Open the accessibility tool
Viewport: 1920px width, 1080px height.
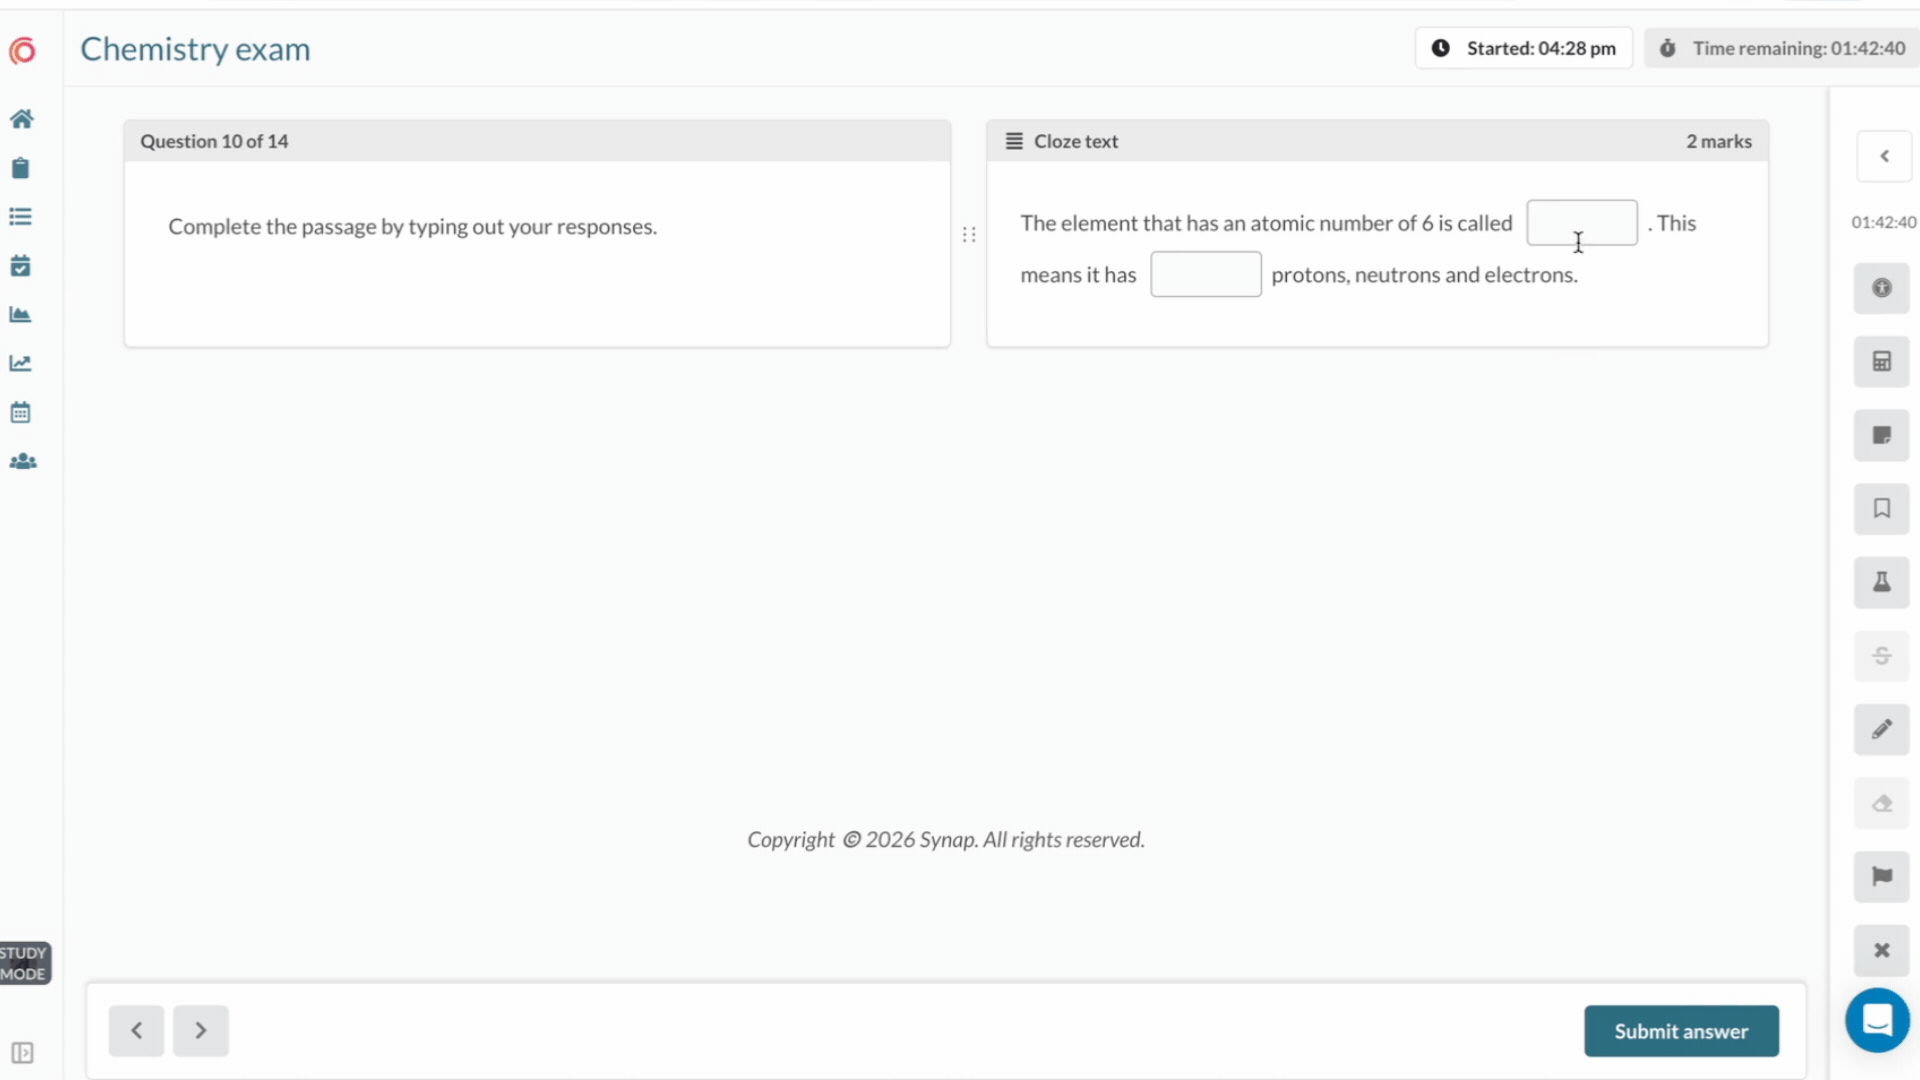[x=1882, y=288]
